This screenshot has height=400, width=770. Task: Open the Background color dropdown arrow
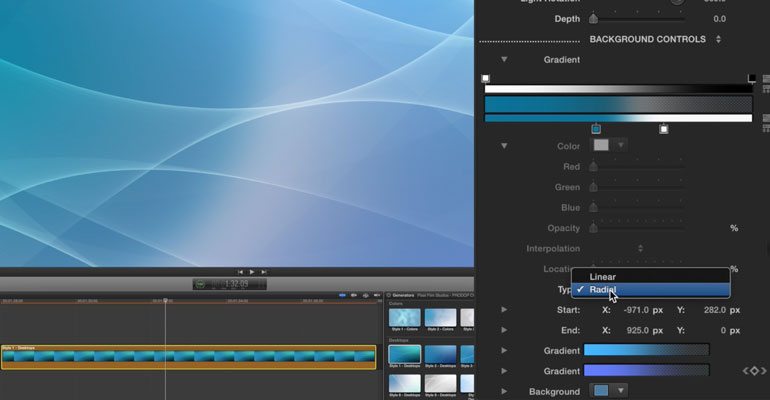[x=621, y=391]
